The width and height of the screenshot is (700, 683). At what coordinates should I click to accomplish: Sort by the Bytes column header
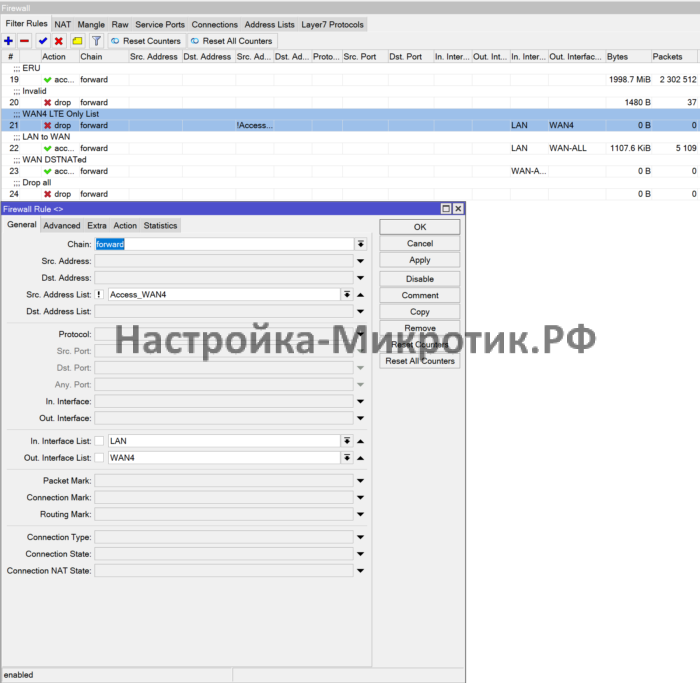tap(628, 57)
